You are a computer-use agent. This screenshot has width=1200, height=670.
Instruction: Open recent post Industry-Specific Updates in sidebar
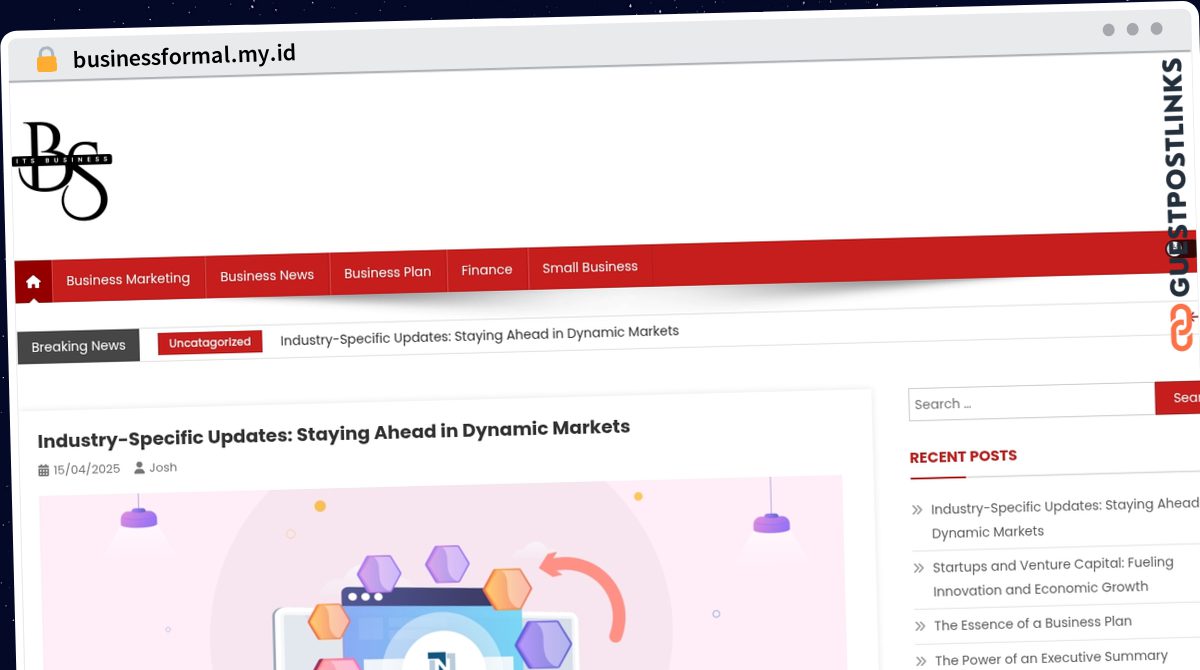point(1065,518)
